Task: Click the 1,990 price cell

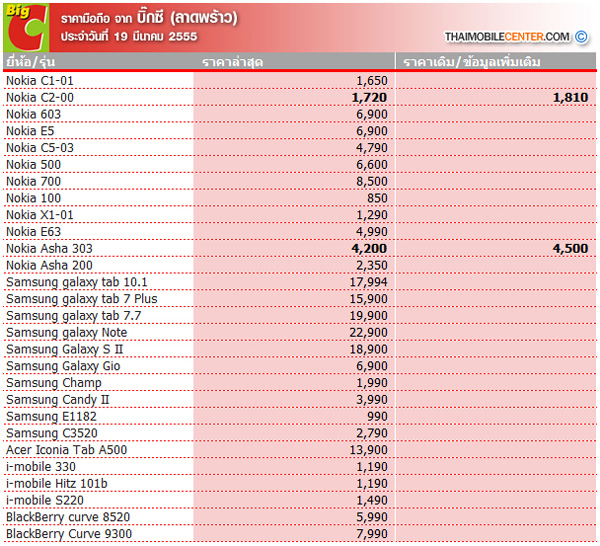Action: click(372, 383)
